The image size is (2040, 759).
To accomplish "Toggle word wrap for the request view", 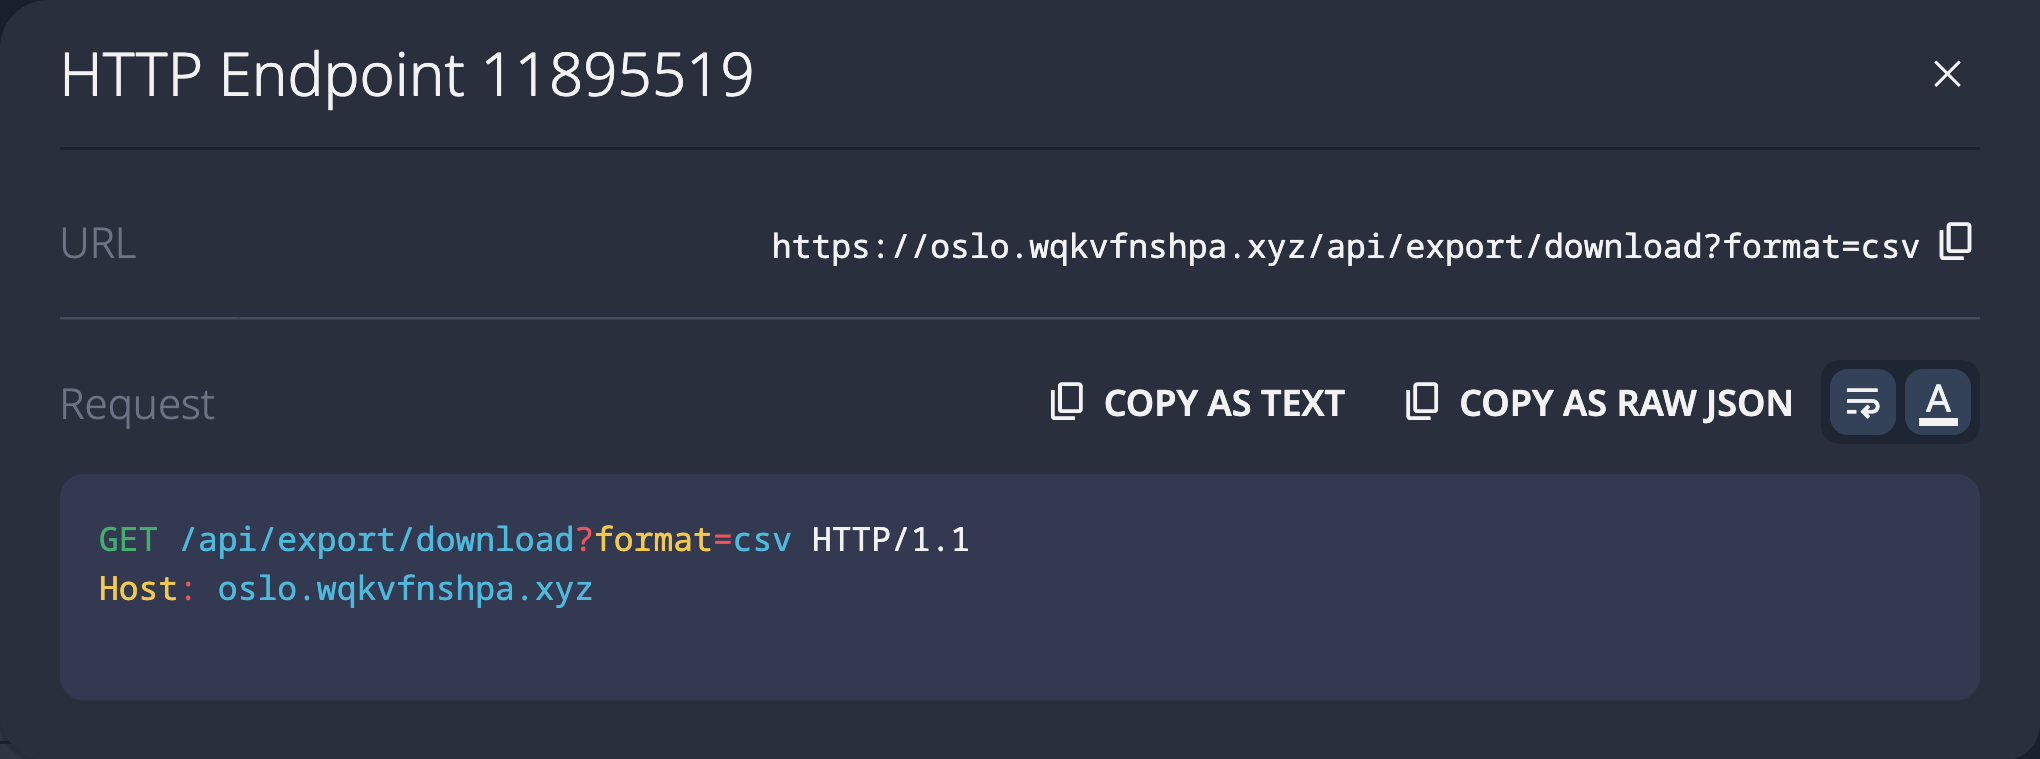I will pyautogui.click(x=1862, y=403).
